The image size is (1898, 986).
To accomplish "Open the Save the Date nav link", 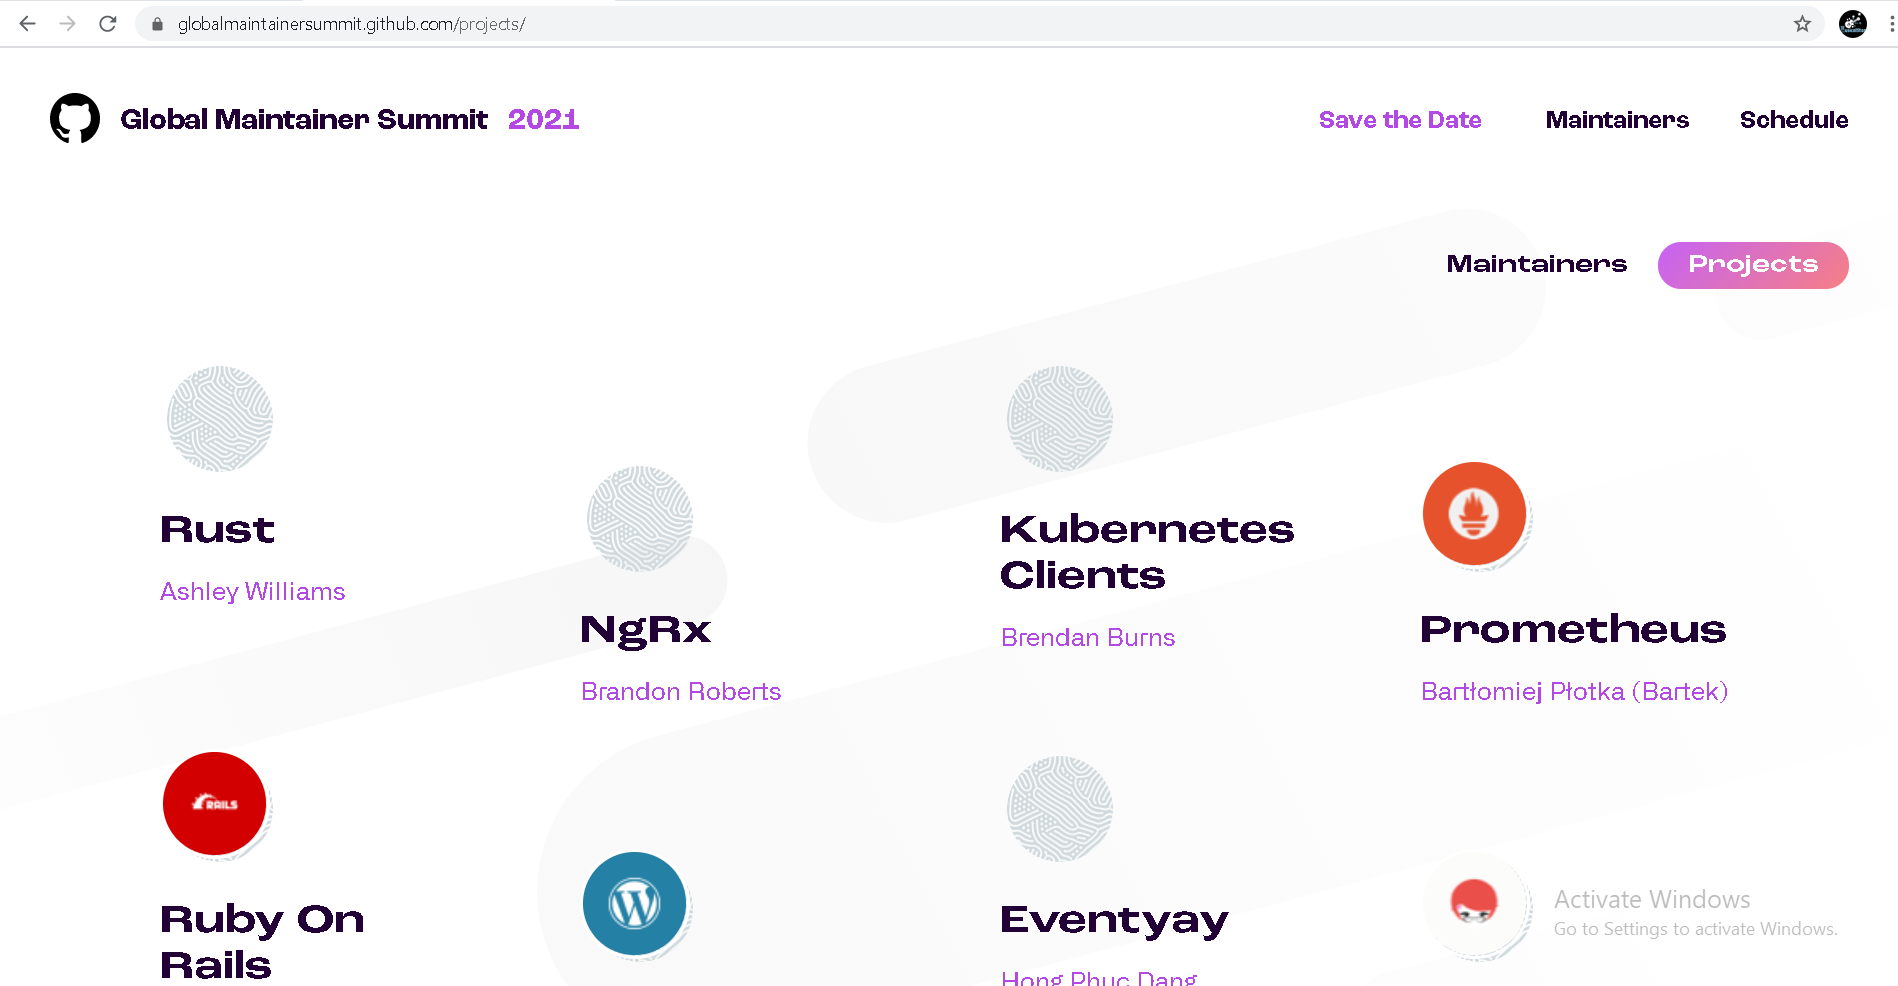I will pyautogui.click(x=1400, y=120).
